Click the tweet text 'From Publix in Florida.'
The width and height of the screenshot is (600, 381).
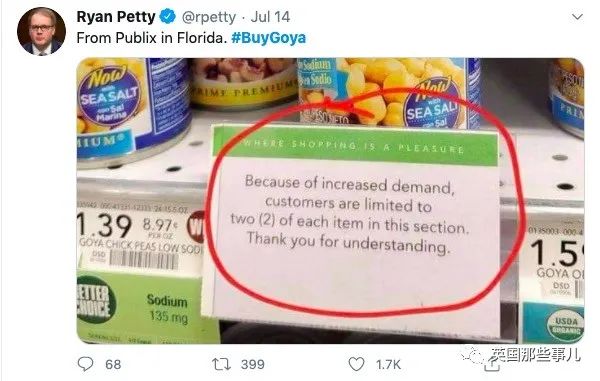point(152,38)
